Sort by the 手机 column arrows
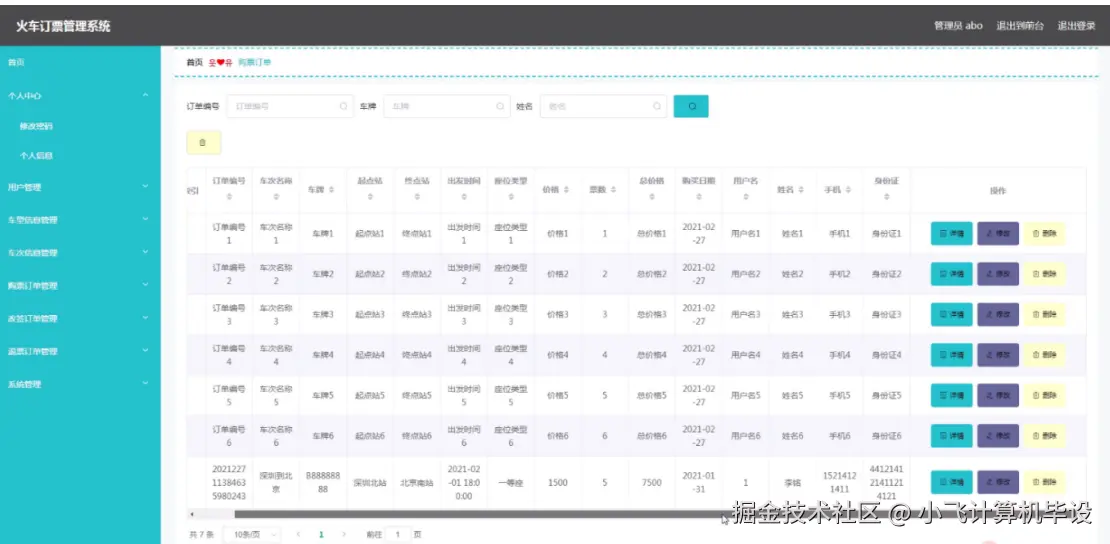Image resolution: width=1110 pixels, height=544 pixels. tap(847, 191)
